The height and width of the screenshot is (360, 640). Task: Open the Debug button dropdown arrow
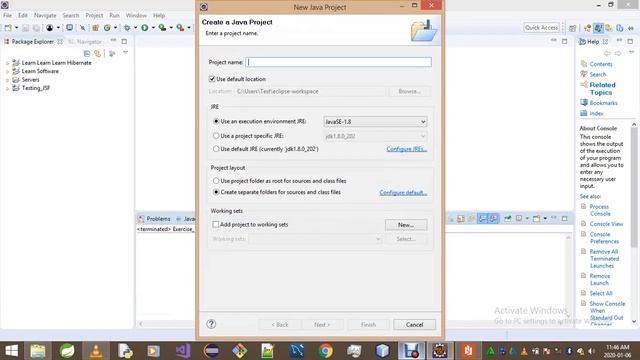(135, 28)
